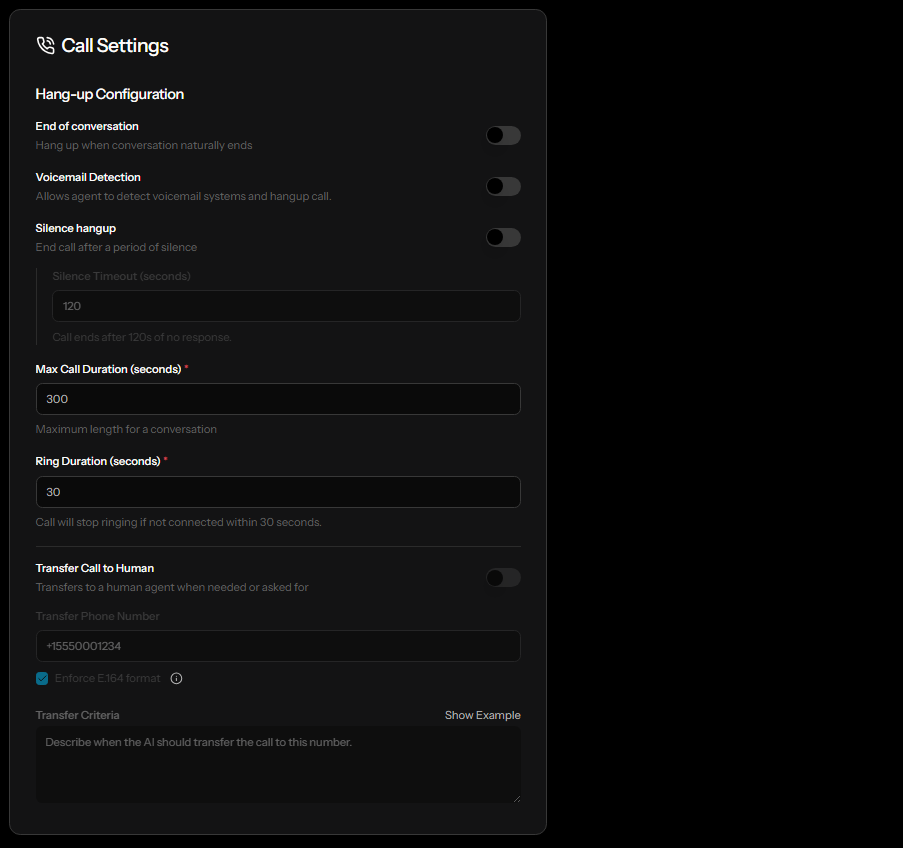Screen dimensions: 903x848
Task: Click inside the Transfer Criteria text area
Action: tap(278, 764)
